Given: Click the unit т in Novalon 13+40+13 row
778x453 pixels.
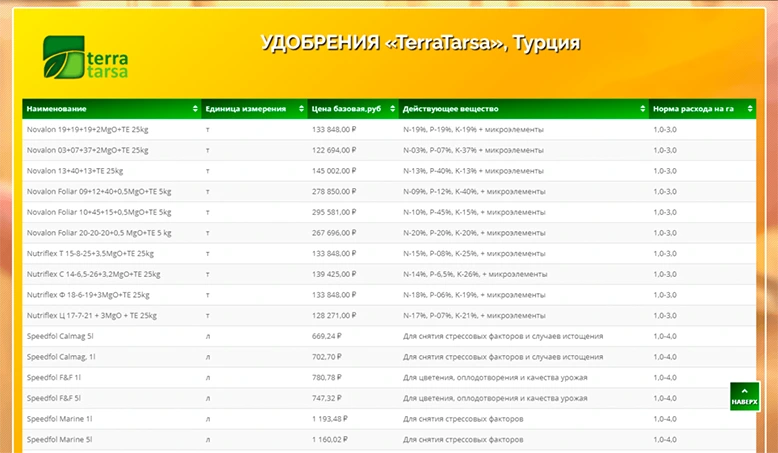Looking at the screenshot, I should 207,171.
